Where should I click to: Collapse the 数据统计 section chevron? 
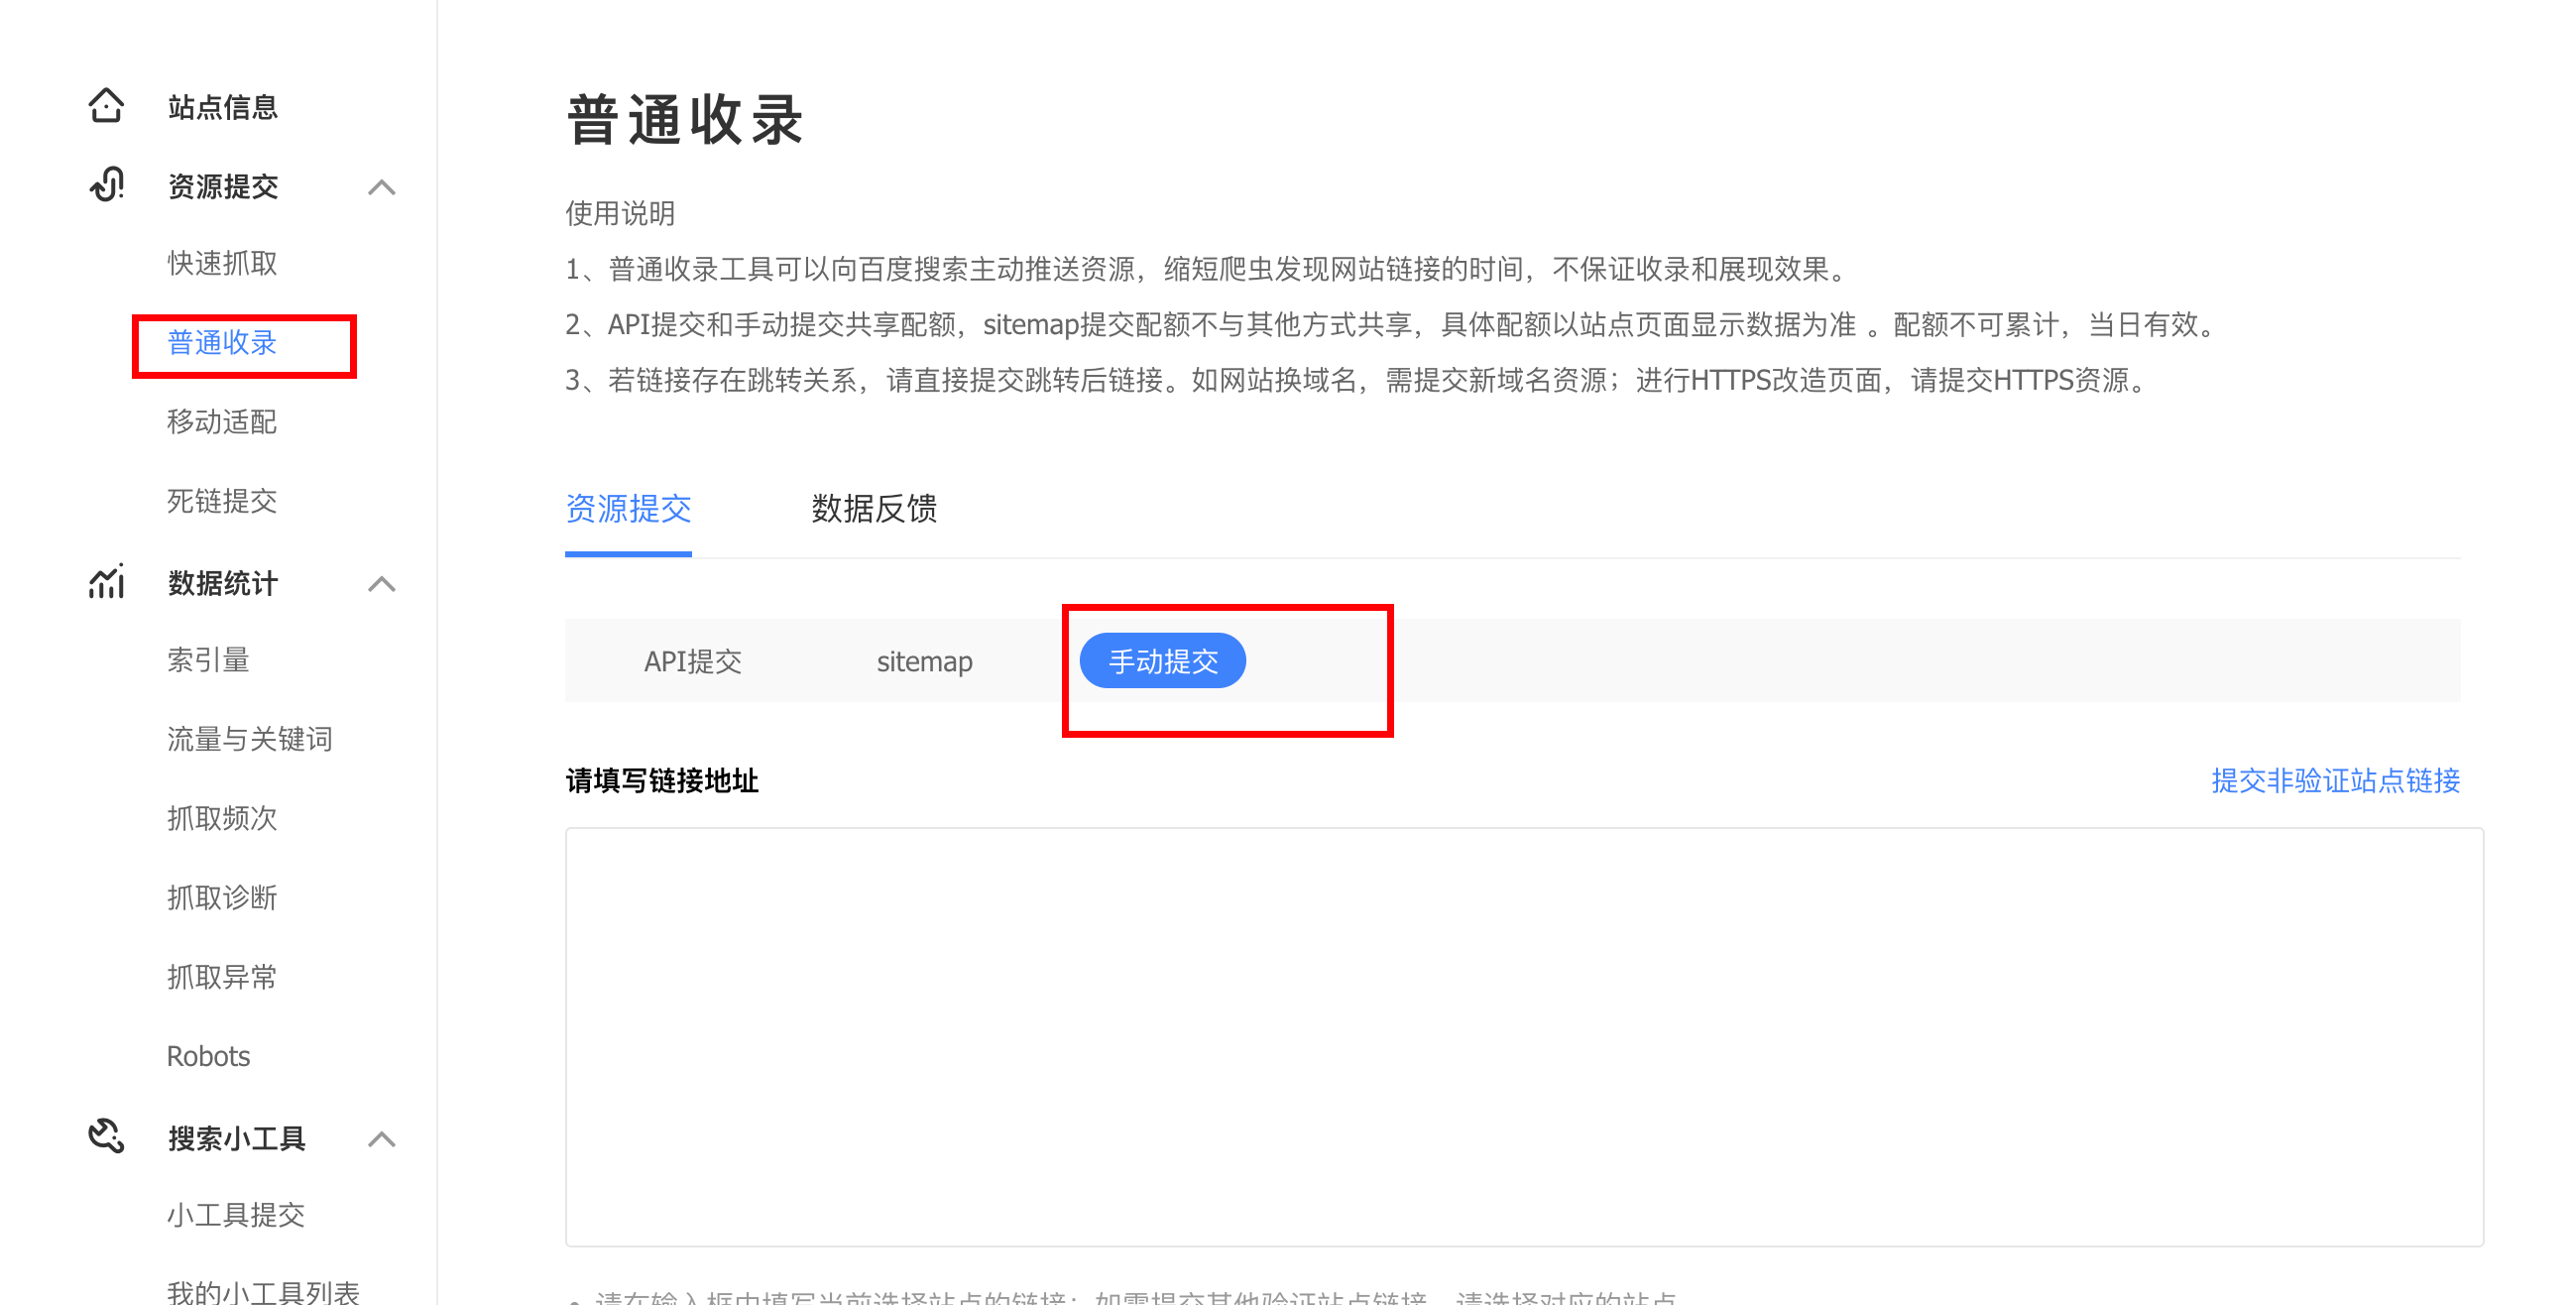pyautogui.click(x=381, y=583)
